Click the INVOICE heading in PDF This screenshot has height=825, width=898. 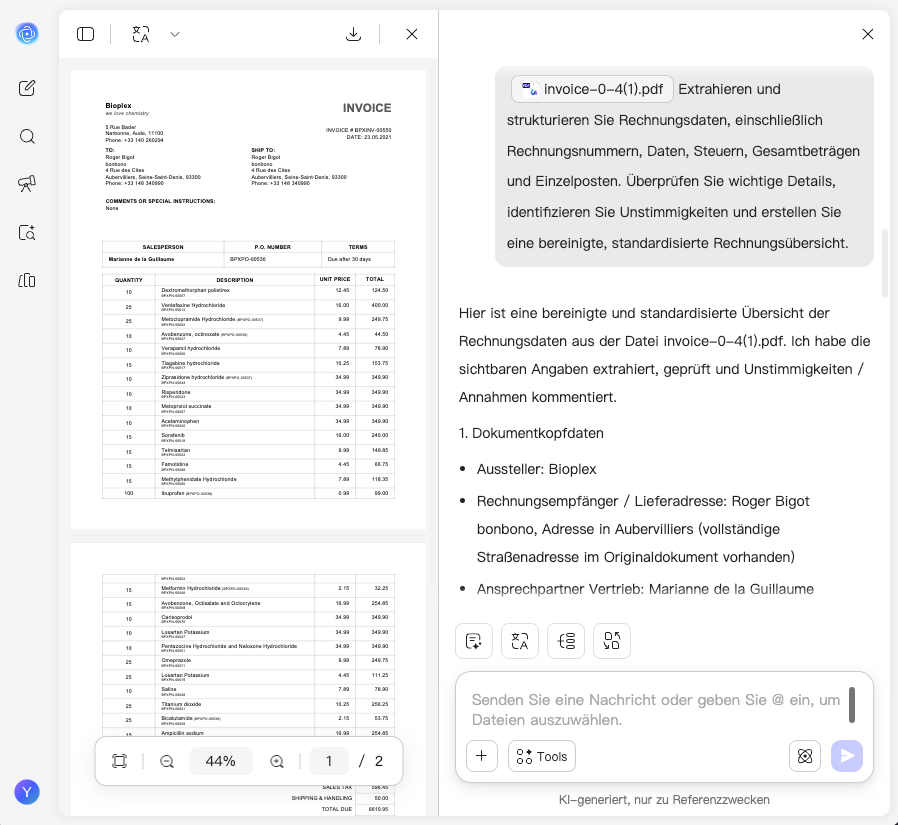click(x=367, y=108)
